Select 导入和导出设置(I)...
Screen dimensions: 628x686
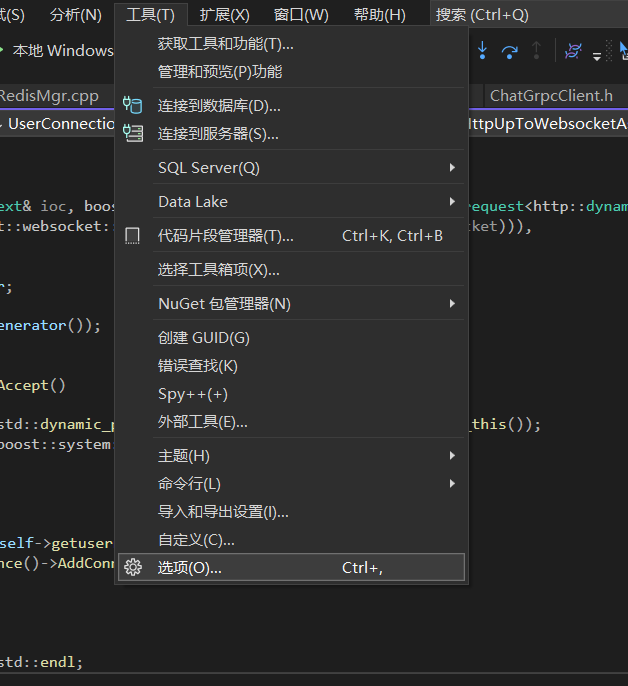click(291, 512)
